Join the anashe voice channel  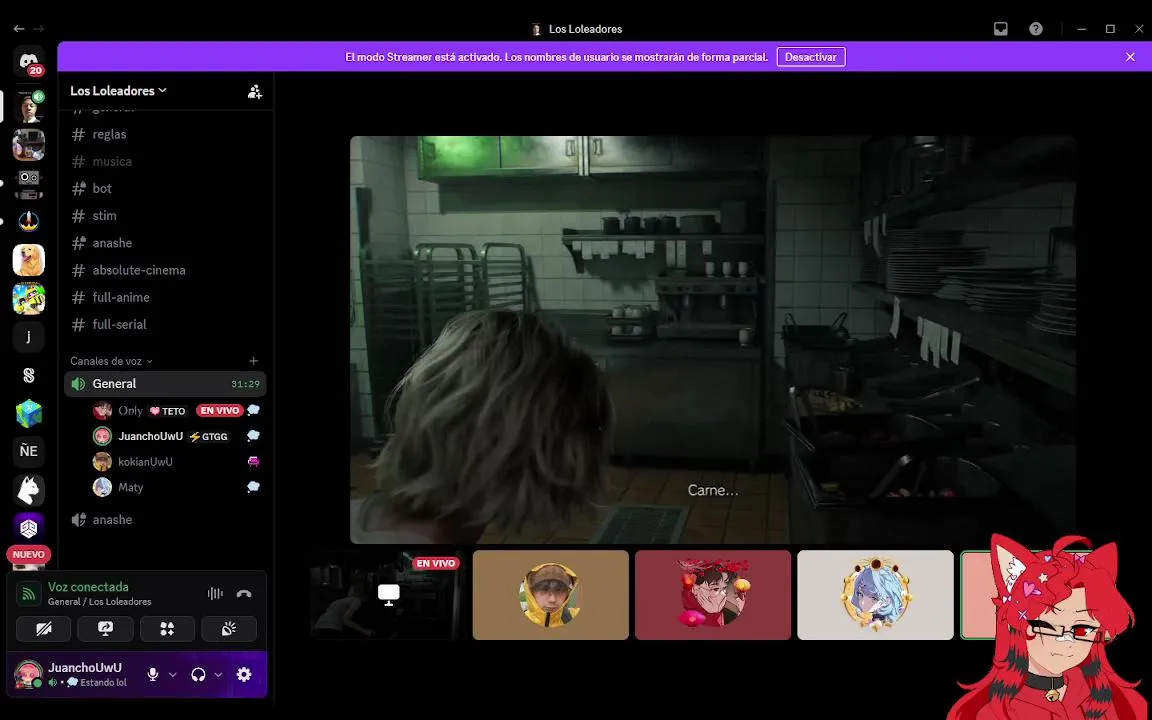pos(165,519)
